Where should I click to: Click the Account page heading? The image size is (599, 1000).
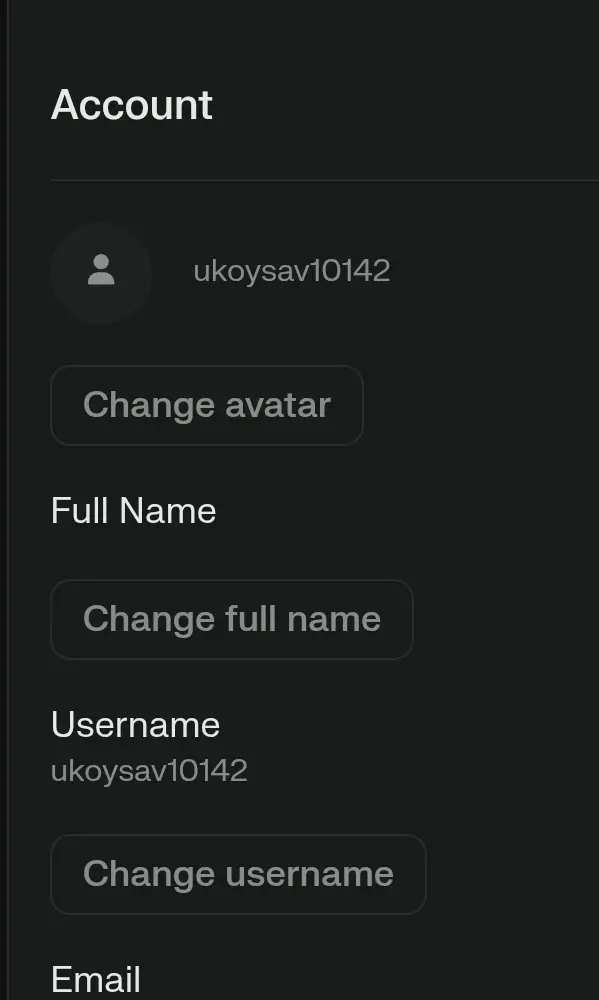pyautogui.click(x=131, y=105)
